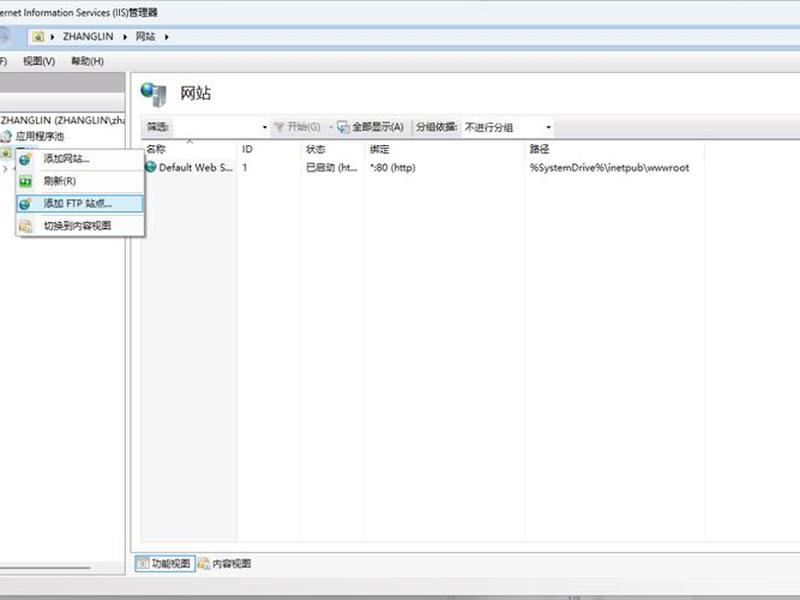Switch to 功能视图 tab
The image size is (800, 600).
coord(165,563)
